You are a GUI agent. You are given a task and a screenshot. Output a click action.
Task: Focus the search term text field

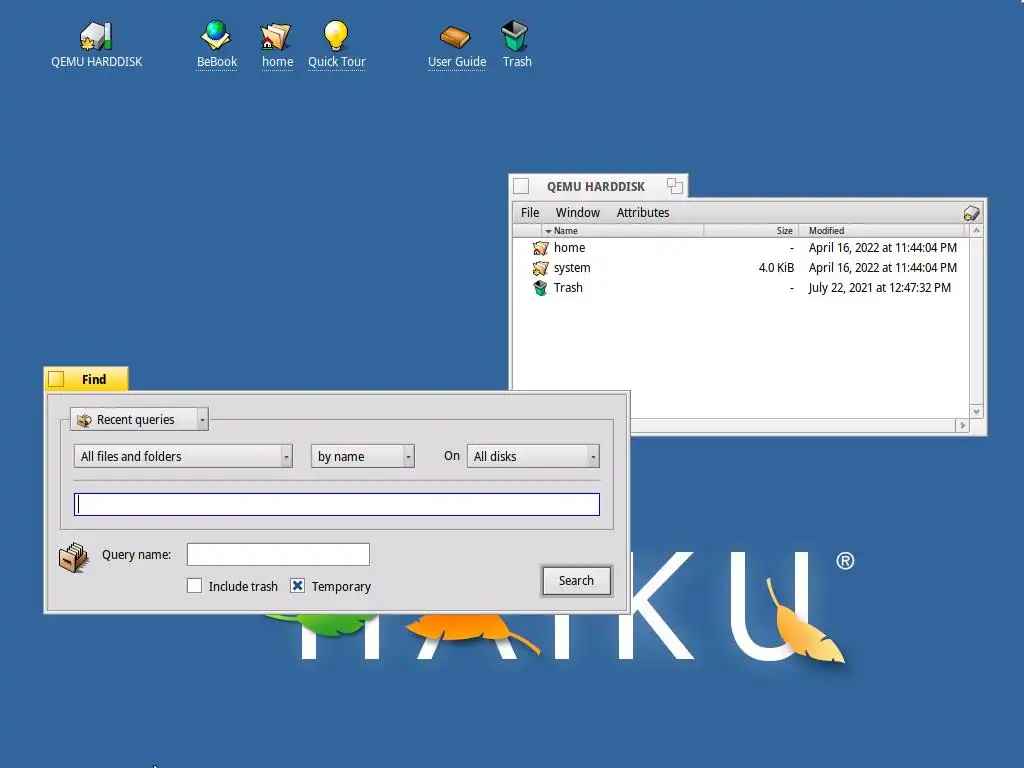click(x=336, y=504)
